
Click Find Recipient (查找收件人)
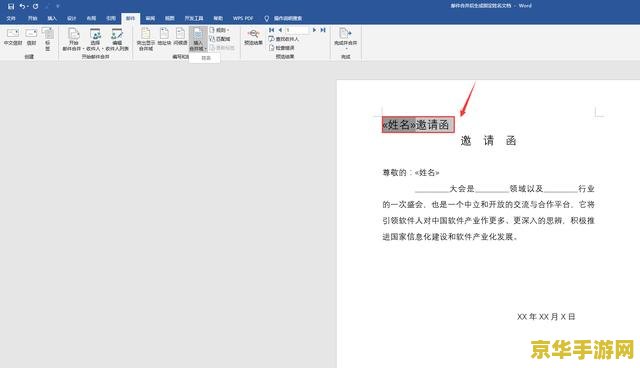[x=284, y=39]
